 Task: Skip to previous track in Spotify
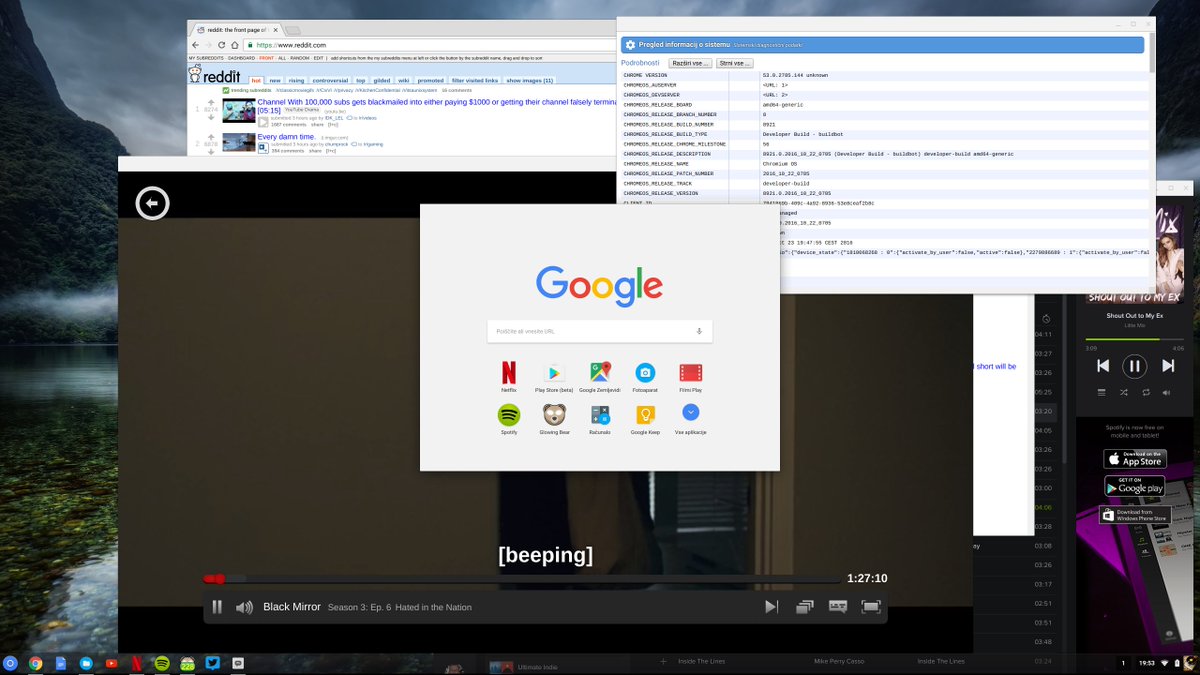tap(1103, 366)
